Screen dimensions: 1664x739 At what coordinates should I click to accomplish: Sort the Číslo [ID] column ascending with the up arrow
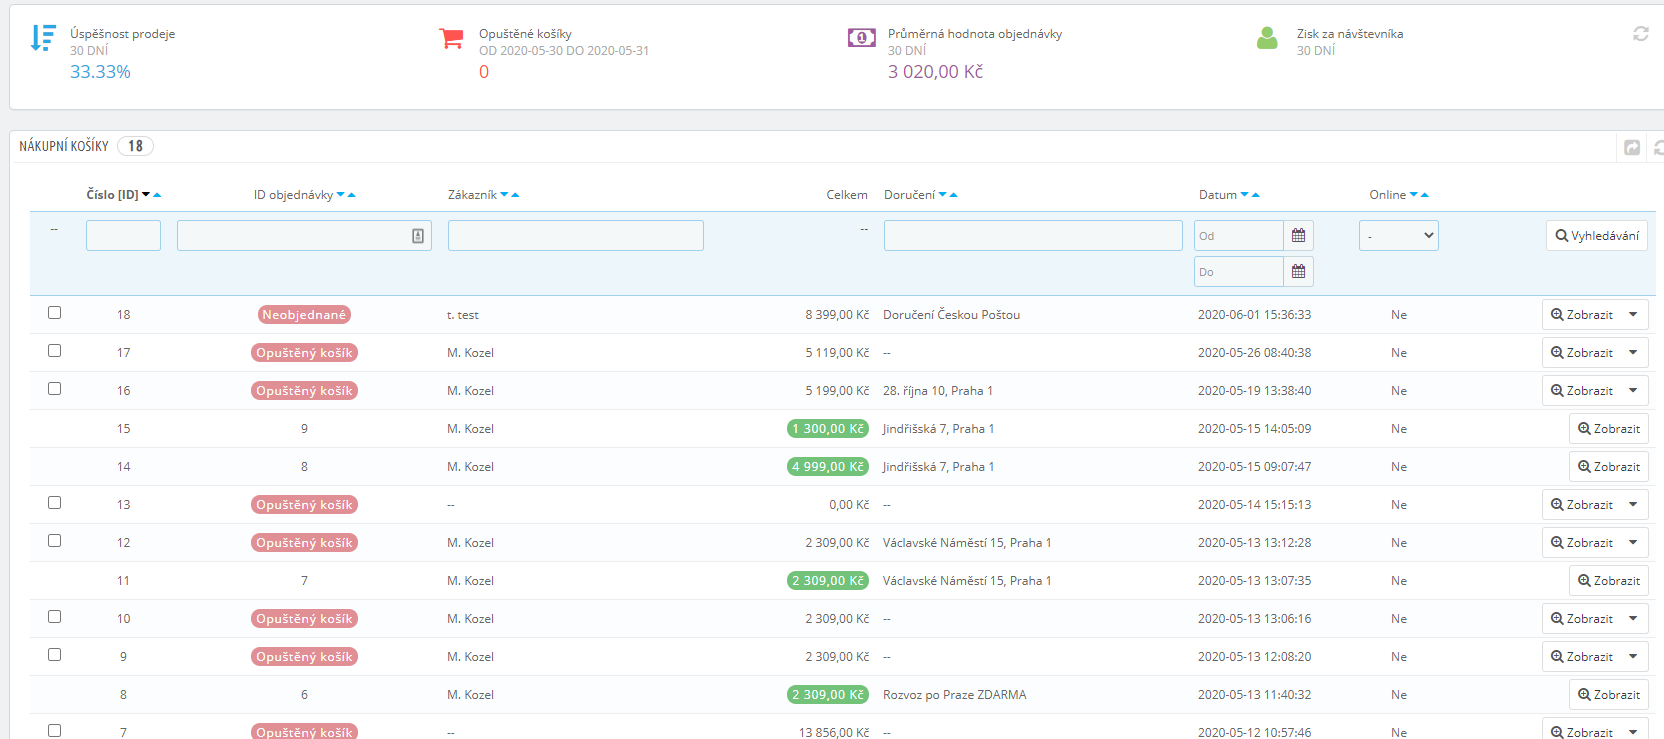tap(157, 195)
